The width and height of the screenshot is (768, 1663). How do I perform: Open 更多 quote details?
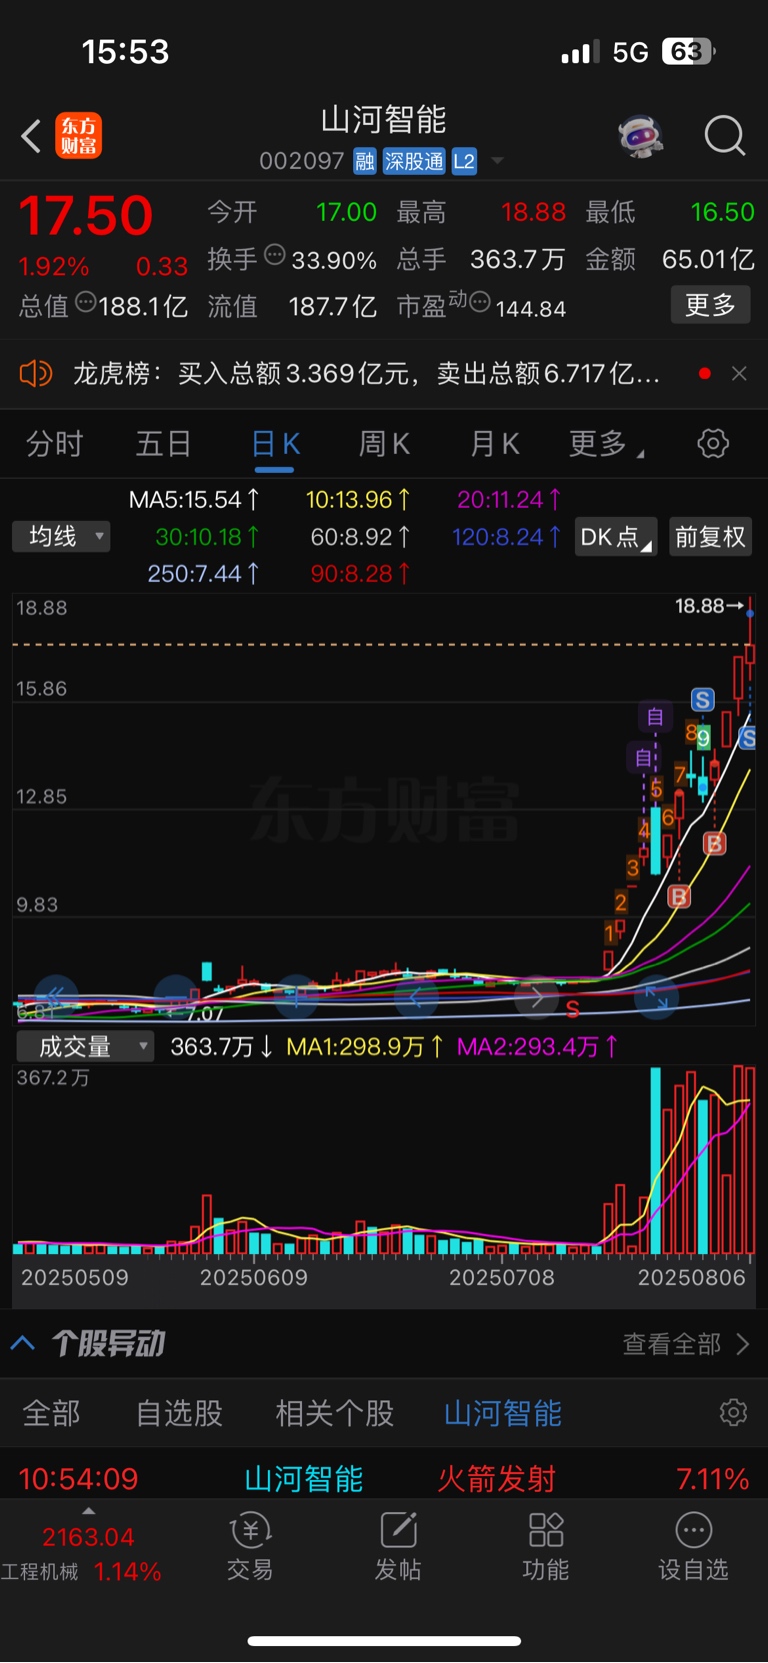(x=710, y=304)
